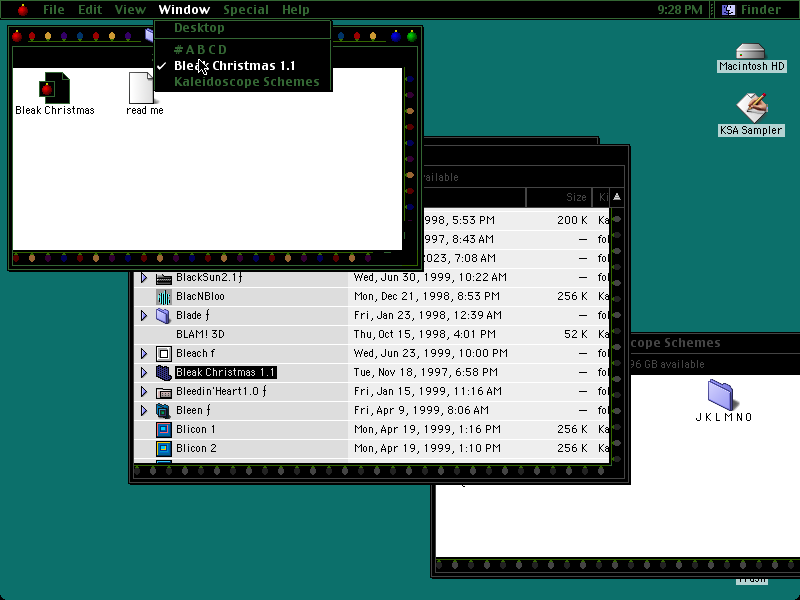Viewport: 800px width, 600px height.
Task: Click the date Fri, Jan 23, 1998, 12:39 AM
Action: [428, 315]
